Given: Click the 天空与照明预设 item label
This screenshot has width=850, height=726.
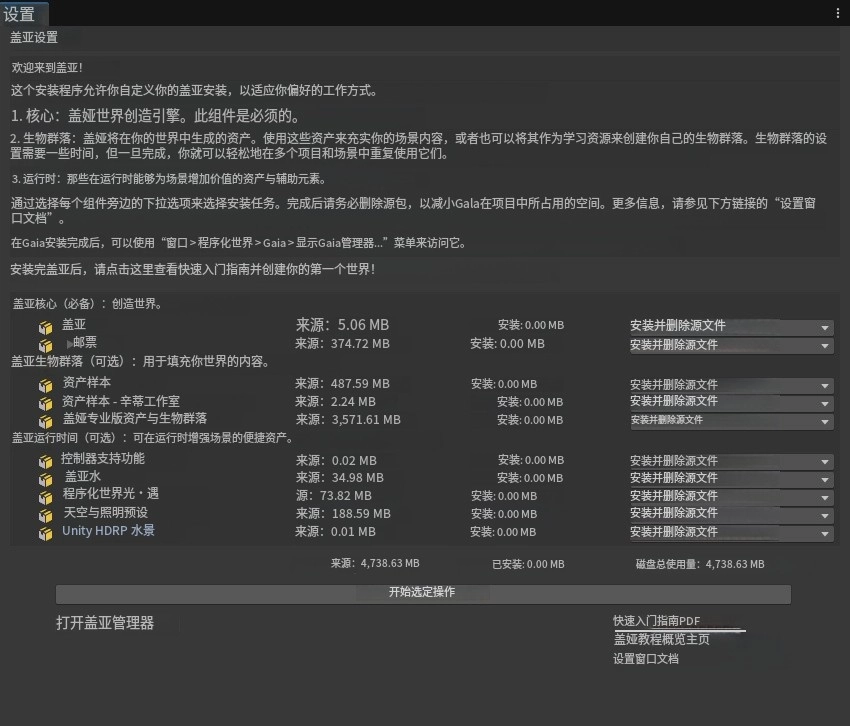Looking at the screenshot, I should pos(106,512).
